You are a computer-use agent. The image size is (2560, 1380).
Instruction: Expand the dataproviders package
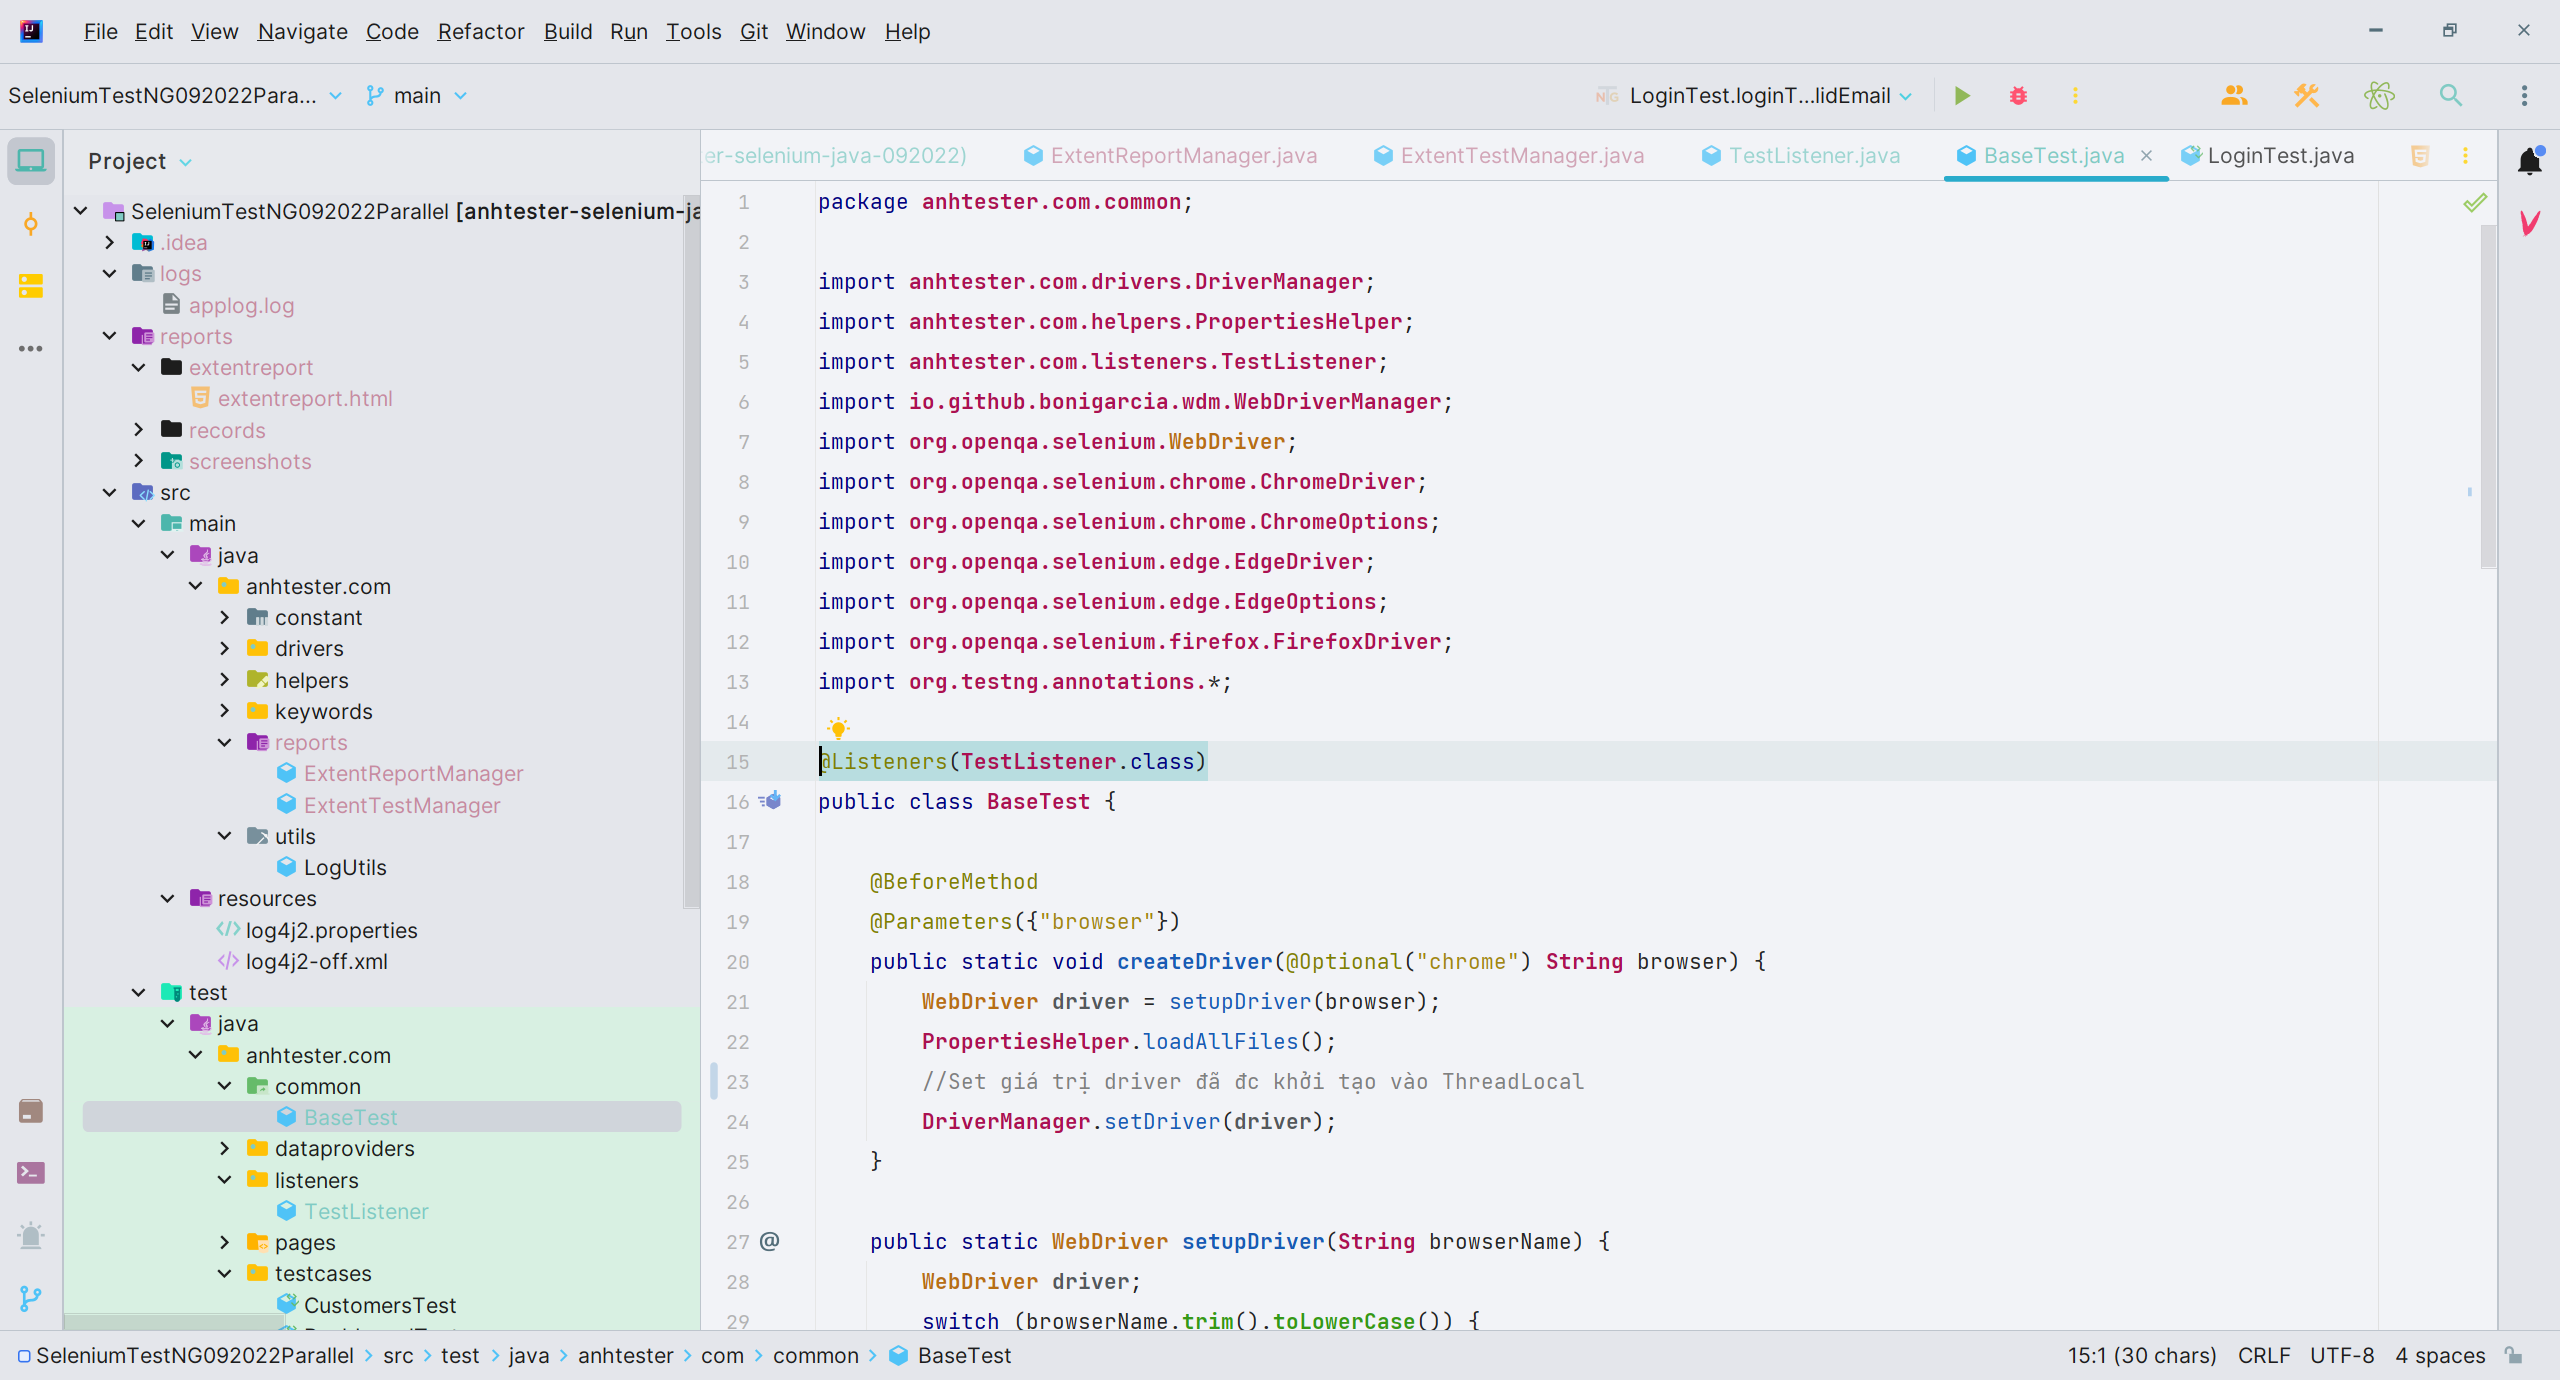tap(225, 1148)
